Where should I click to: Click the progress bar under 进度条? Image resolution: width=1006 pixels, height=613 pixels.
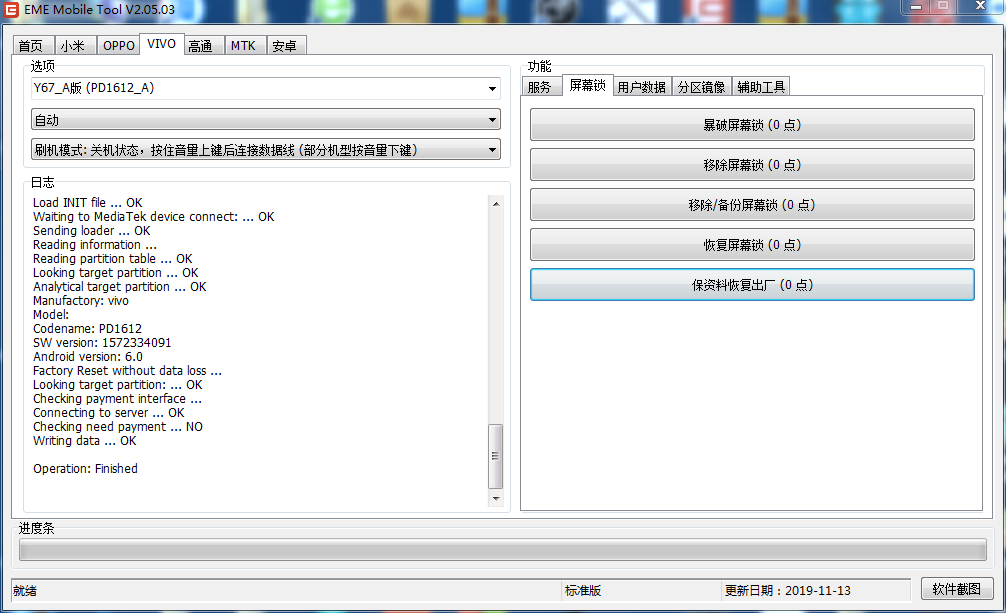503,550
